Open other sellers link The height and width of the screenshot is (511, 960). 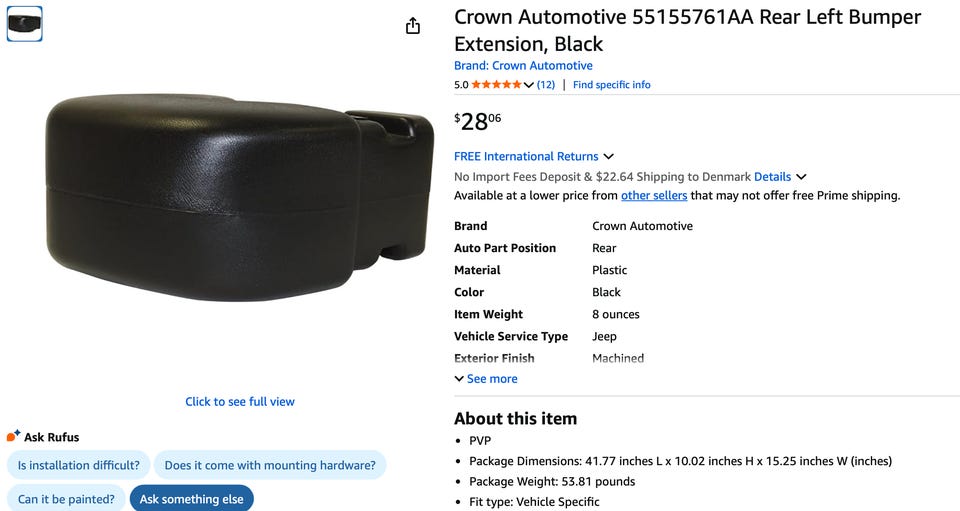point(654,196)
